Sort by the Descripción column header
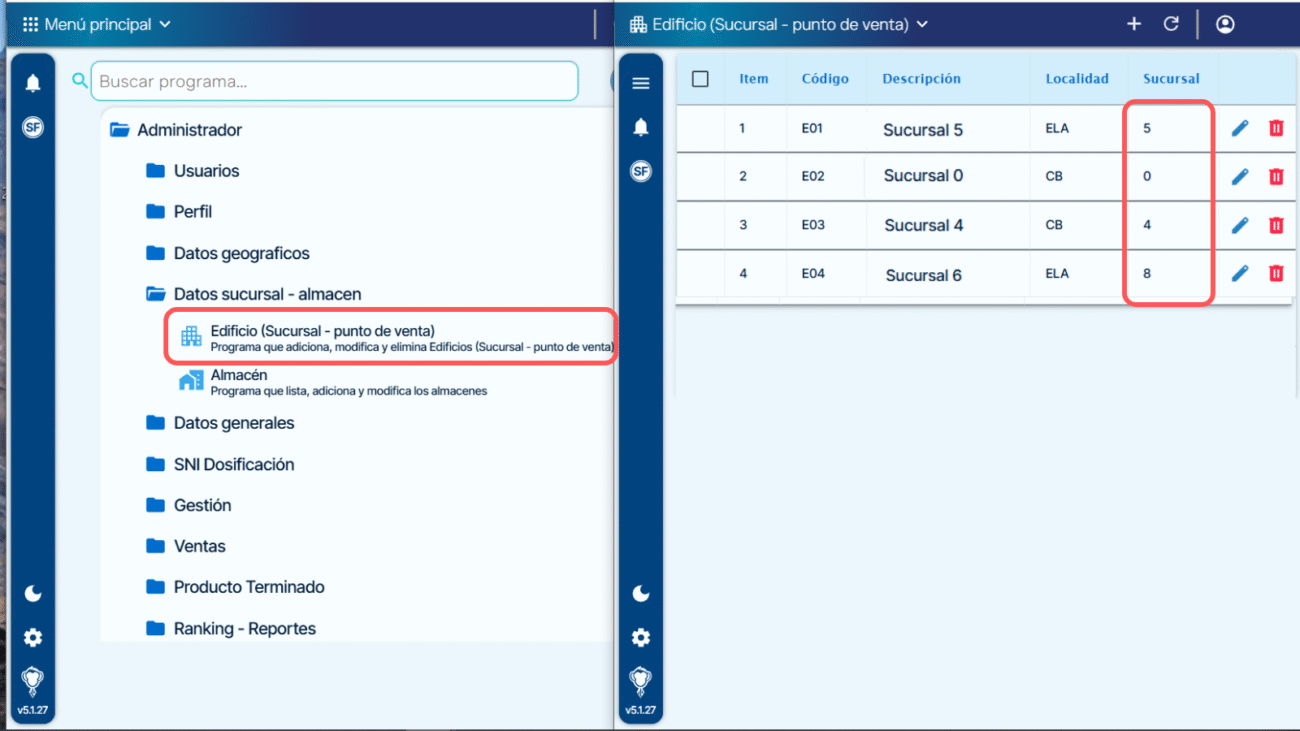Viewport: 1300px width, 731px height. [x=921, y=79]
